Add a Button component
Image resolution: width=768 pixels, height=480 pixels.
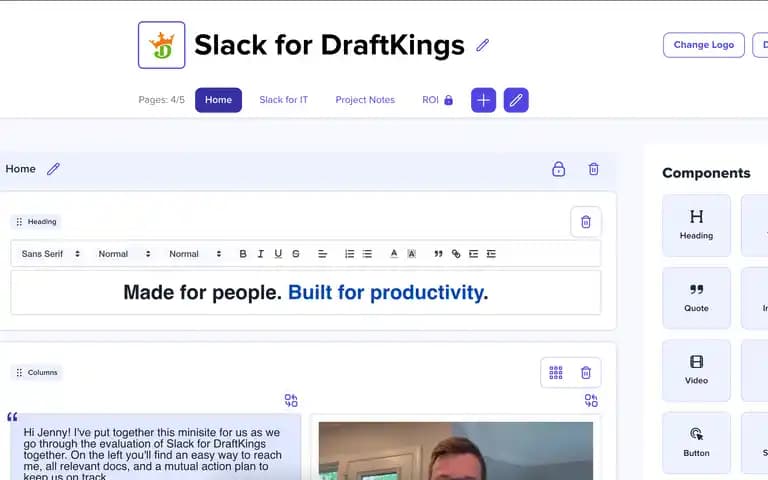[x=696, y=443]
